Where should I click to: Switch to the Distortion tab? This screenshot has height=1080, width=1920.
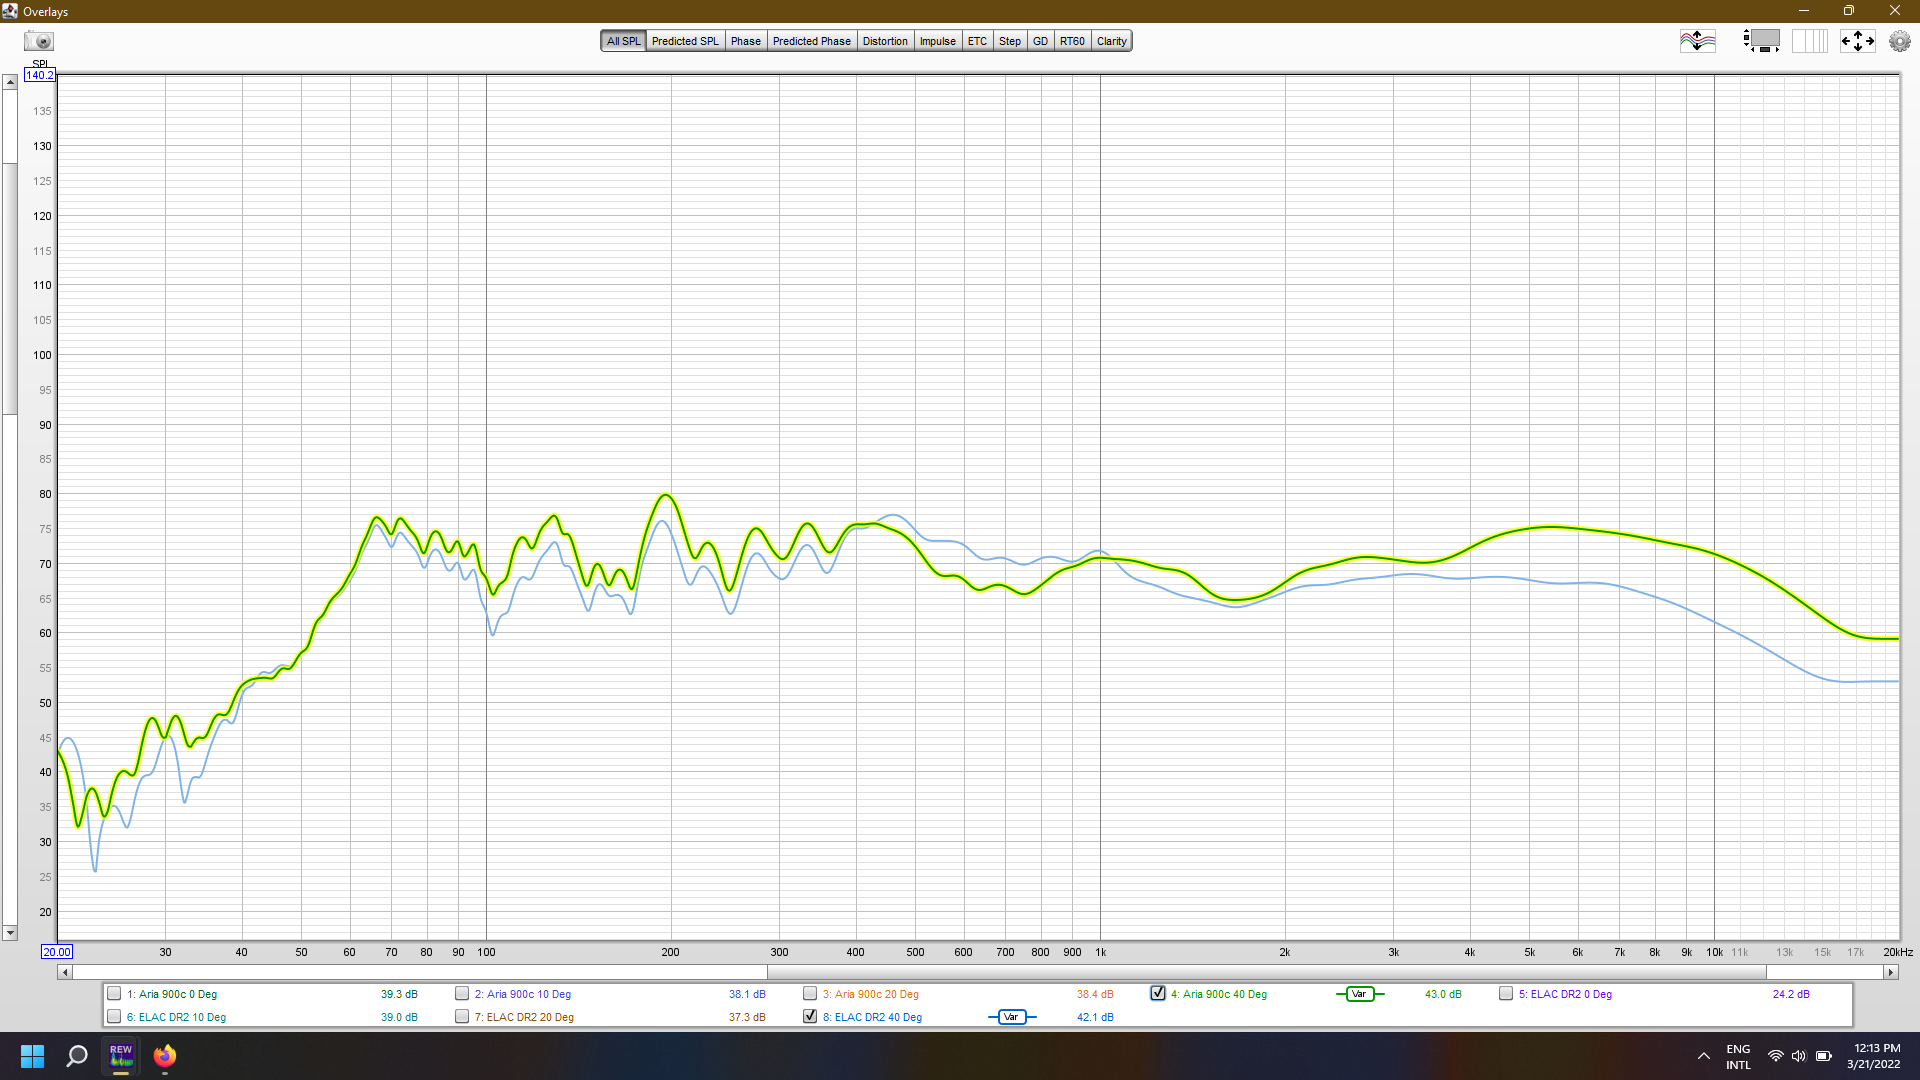[885, 41]
